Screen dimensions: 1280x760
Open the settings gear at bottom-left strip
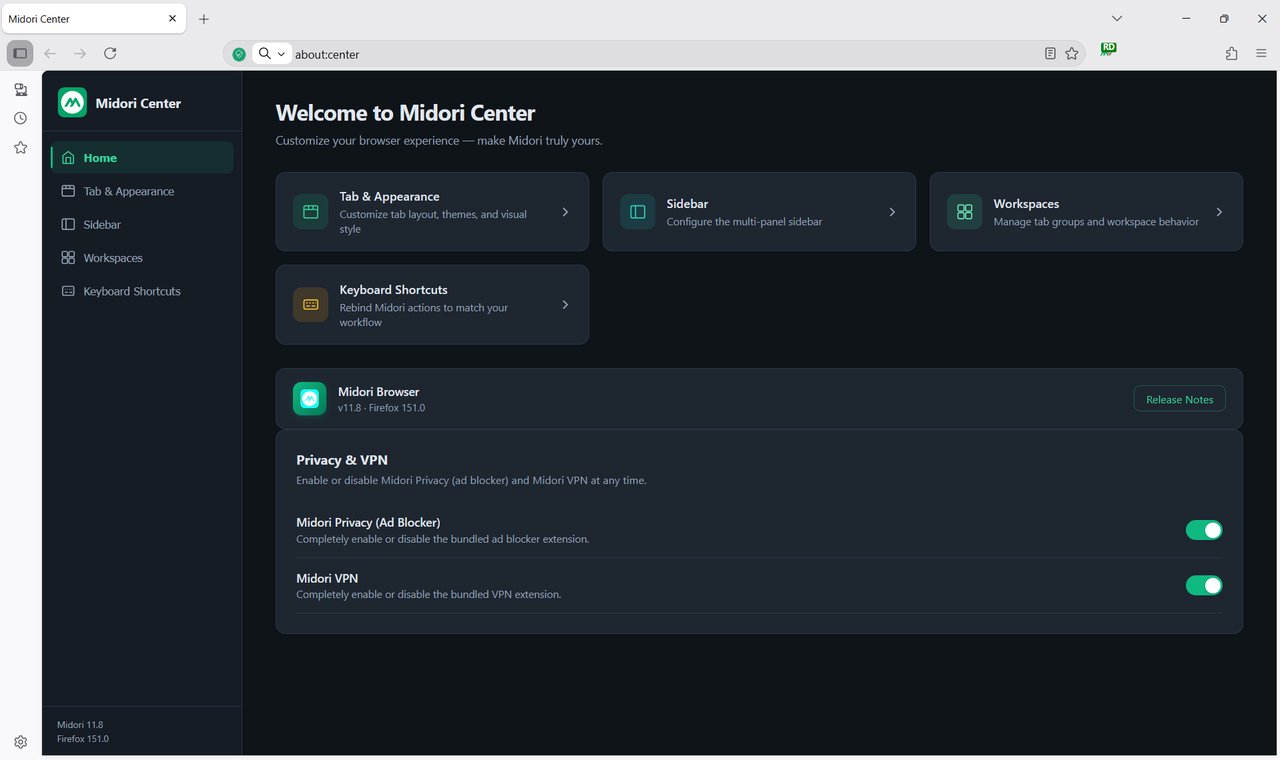click(x=20, y=742)
